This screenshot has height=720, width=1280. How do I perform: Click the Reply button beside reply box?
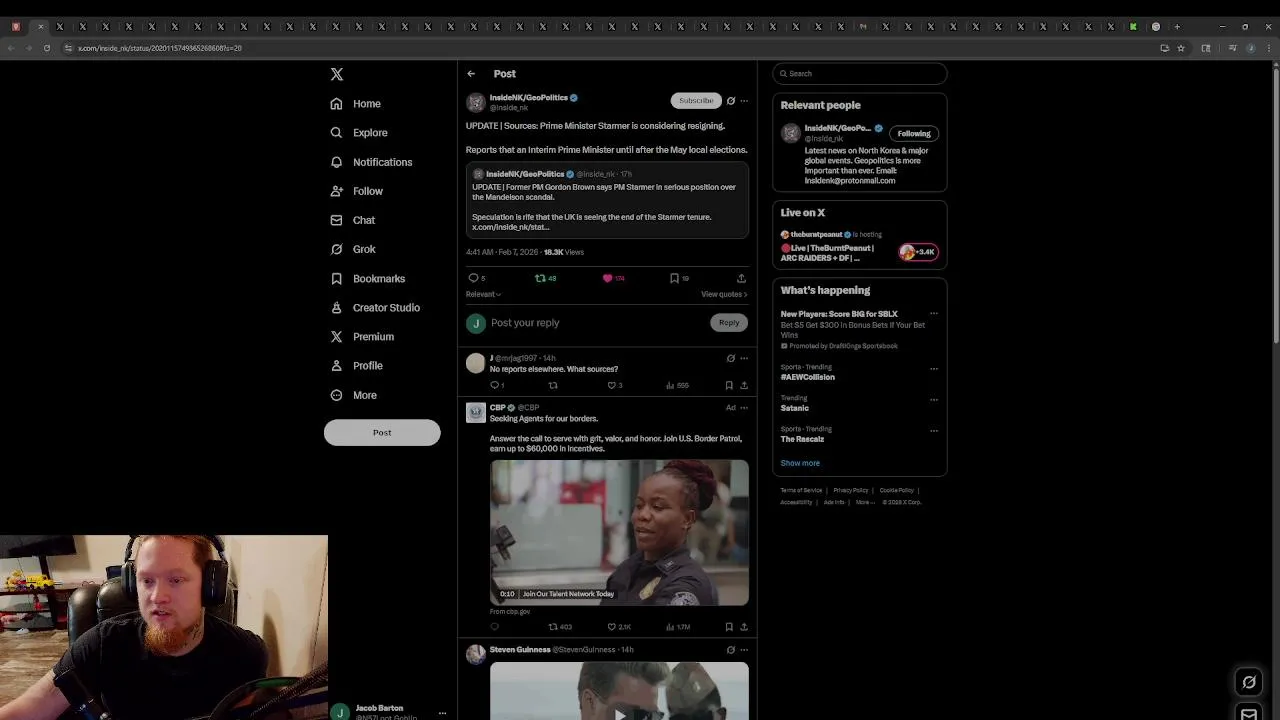click(x=729, y=322)
